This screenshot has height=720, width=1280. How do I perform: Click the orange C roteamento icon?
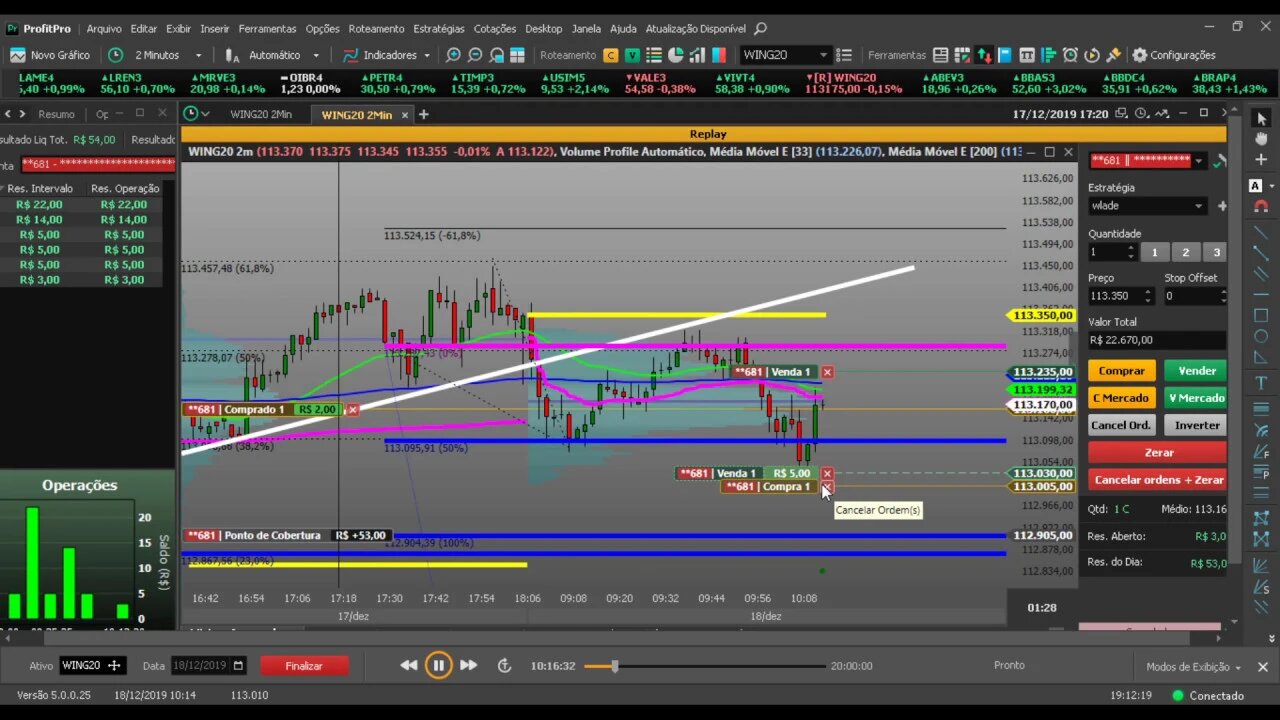(x=611, y=55)
